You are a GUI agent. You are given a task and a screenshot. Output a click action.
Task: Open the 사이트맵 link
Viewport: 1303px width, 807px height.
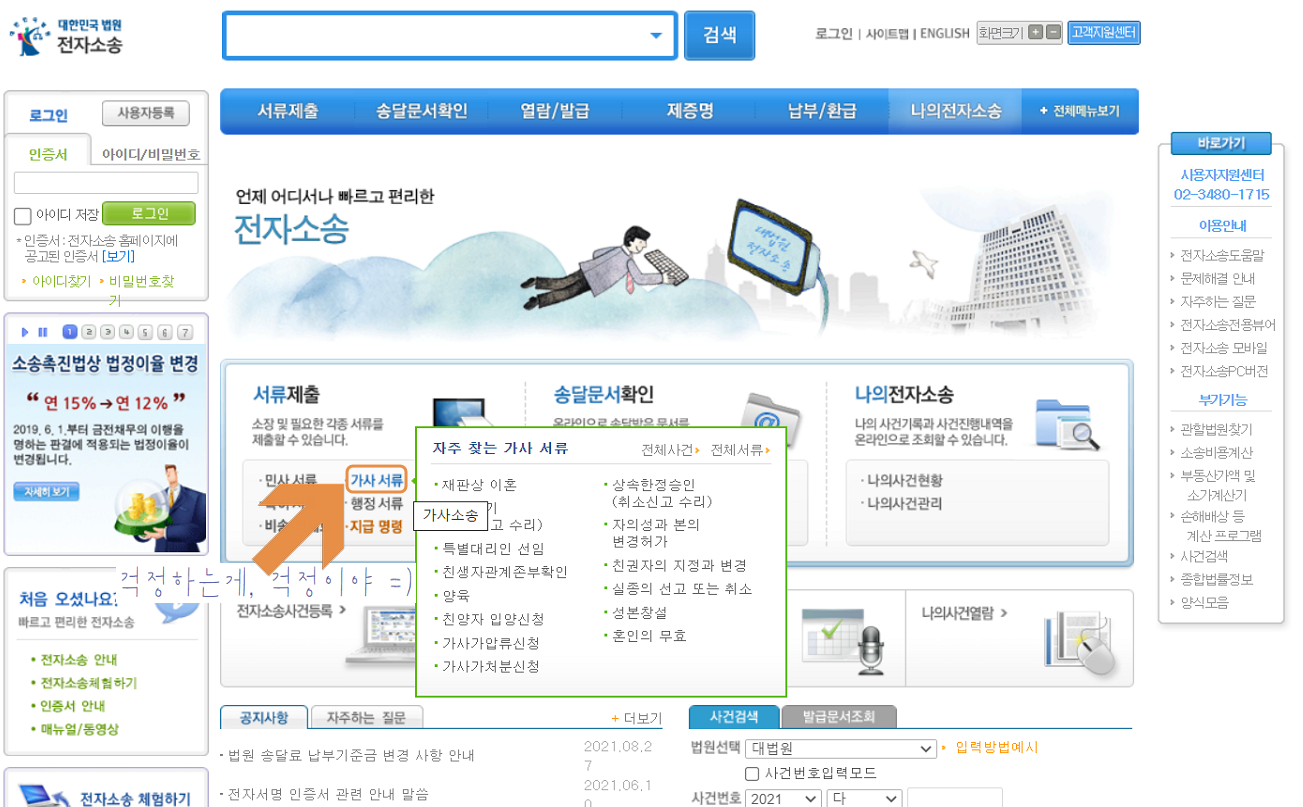[x=887, y=33]
